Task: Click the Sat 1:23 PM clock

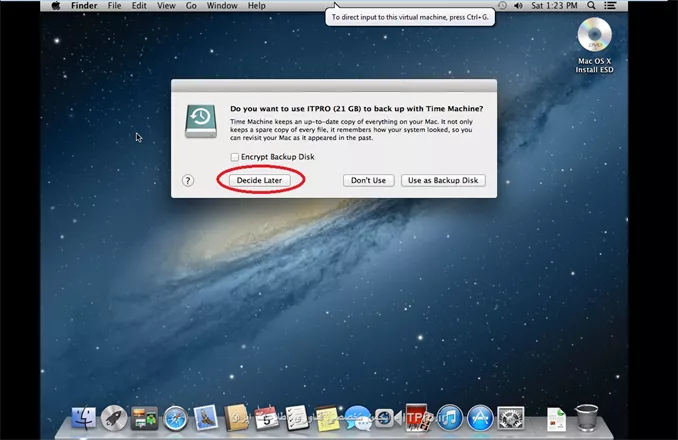Action: [554, 6]
